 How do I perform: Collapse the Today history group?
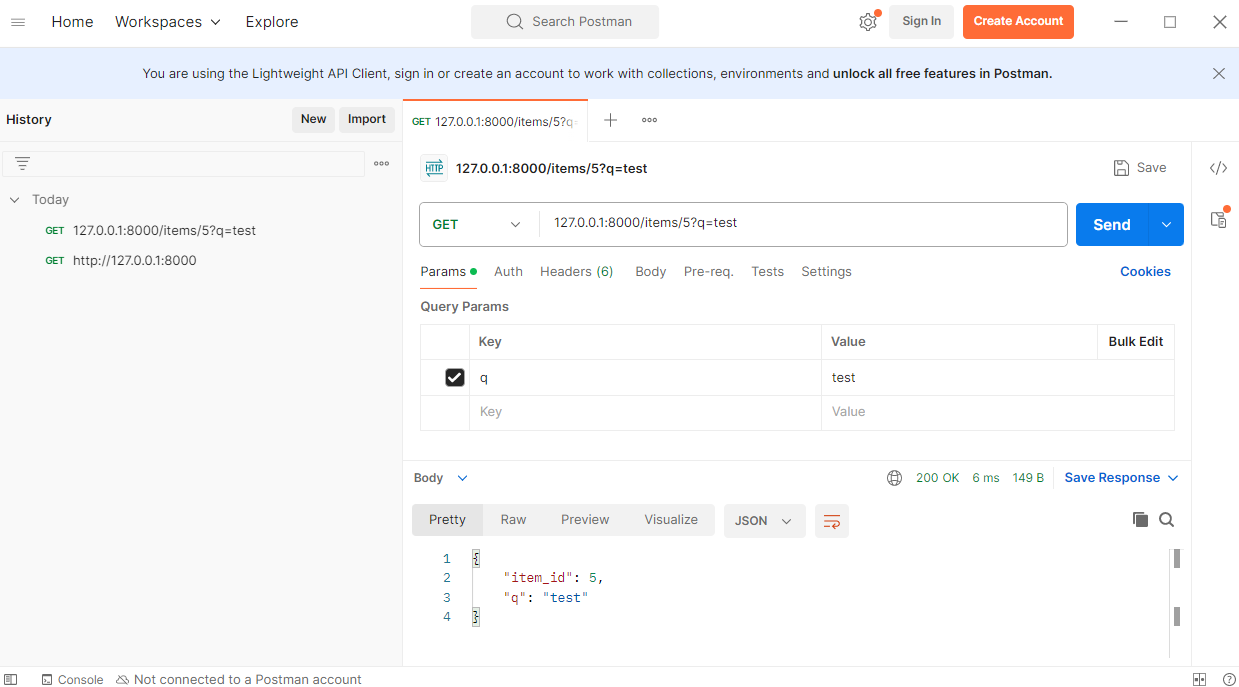(15, 200)
